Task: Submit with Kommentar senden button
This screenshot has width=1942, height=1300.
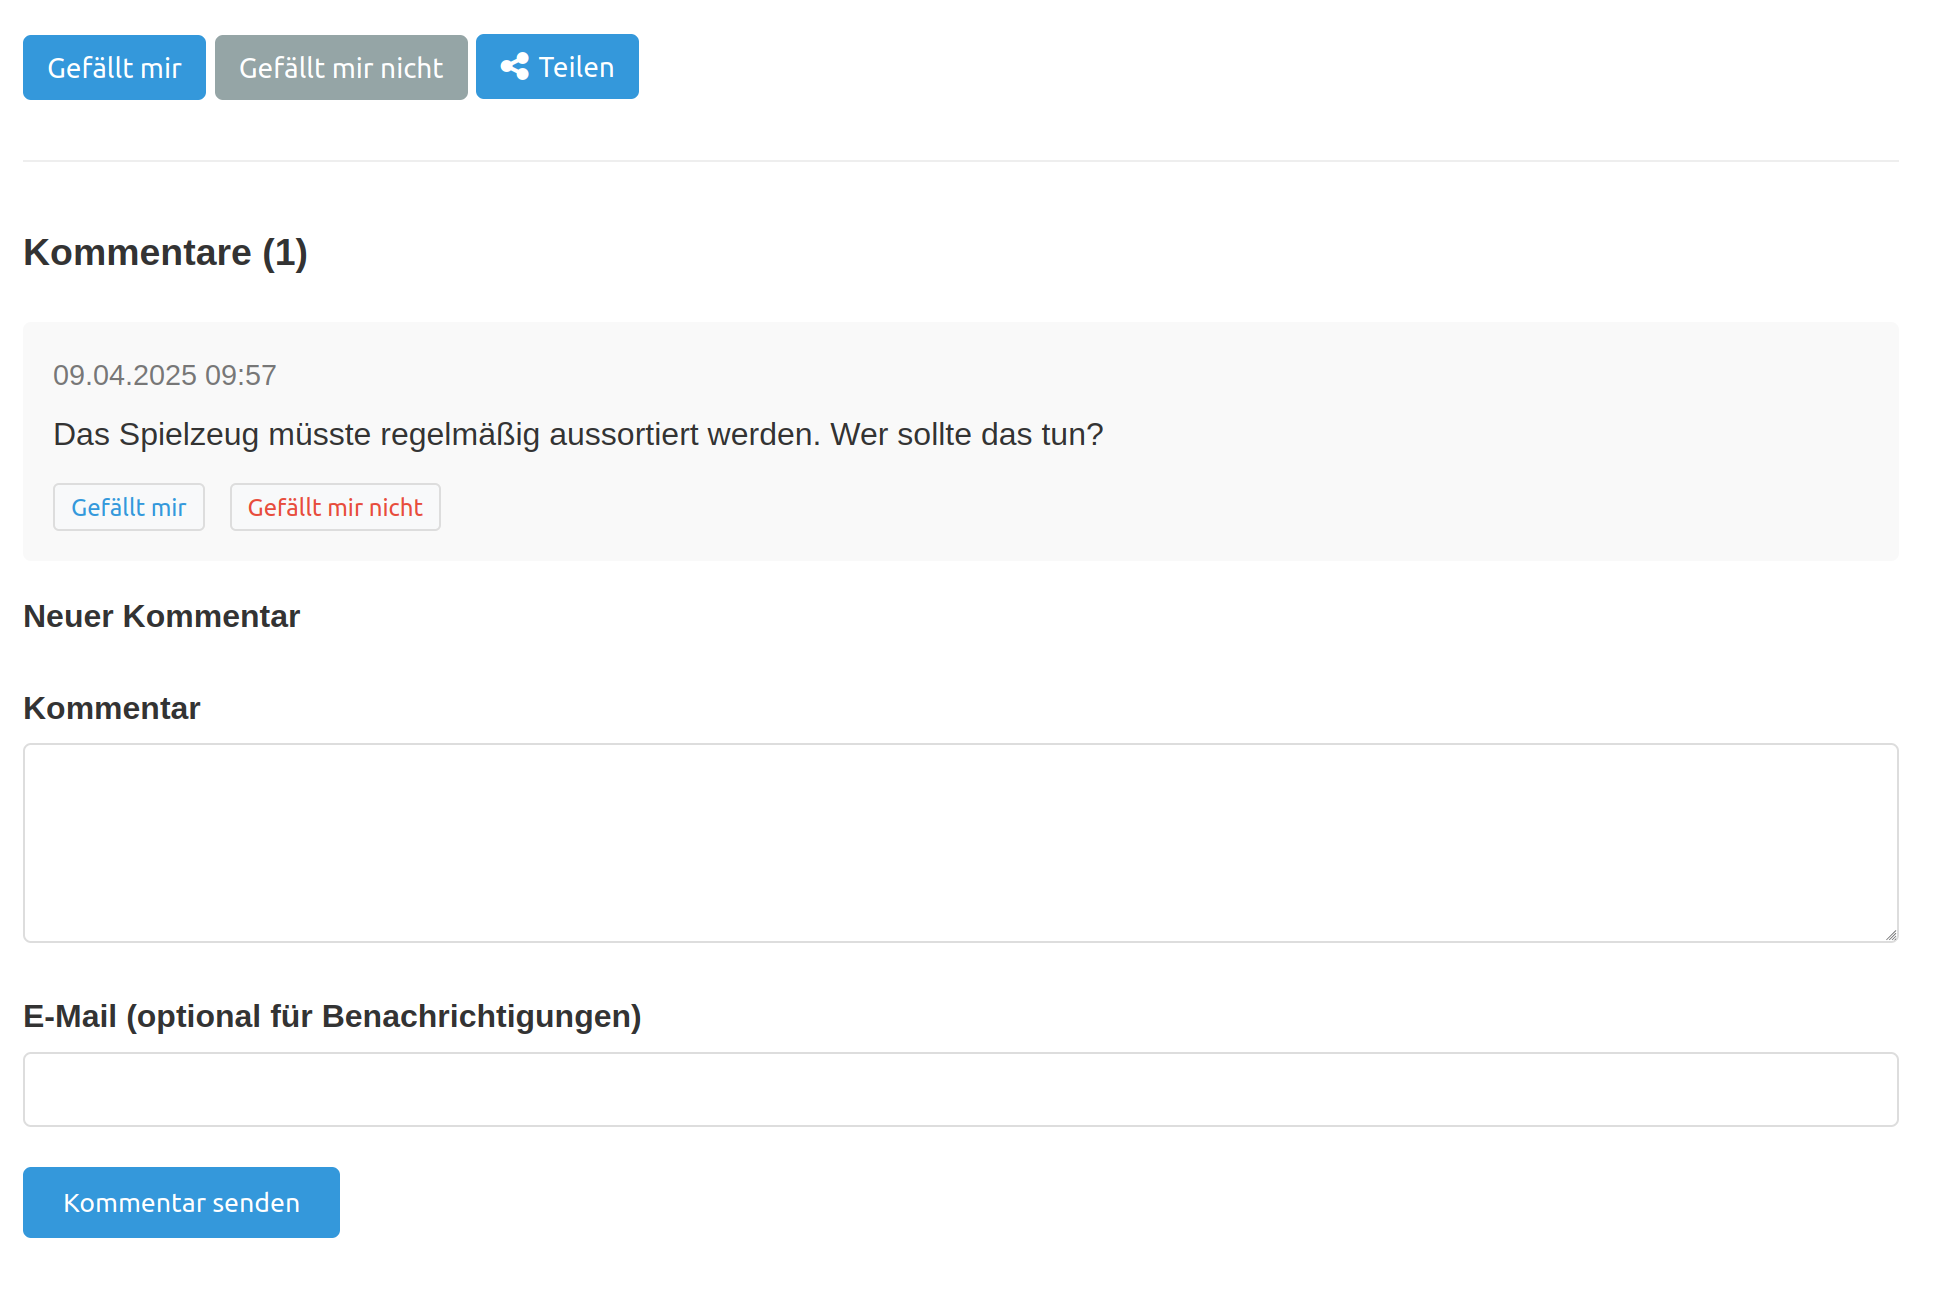Action: 181,1202
